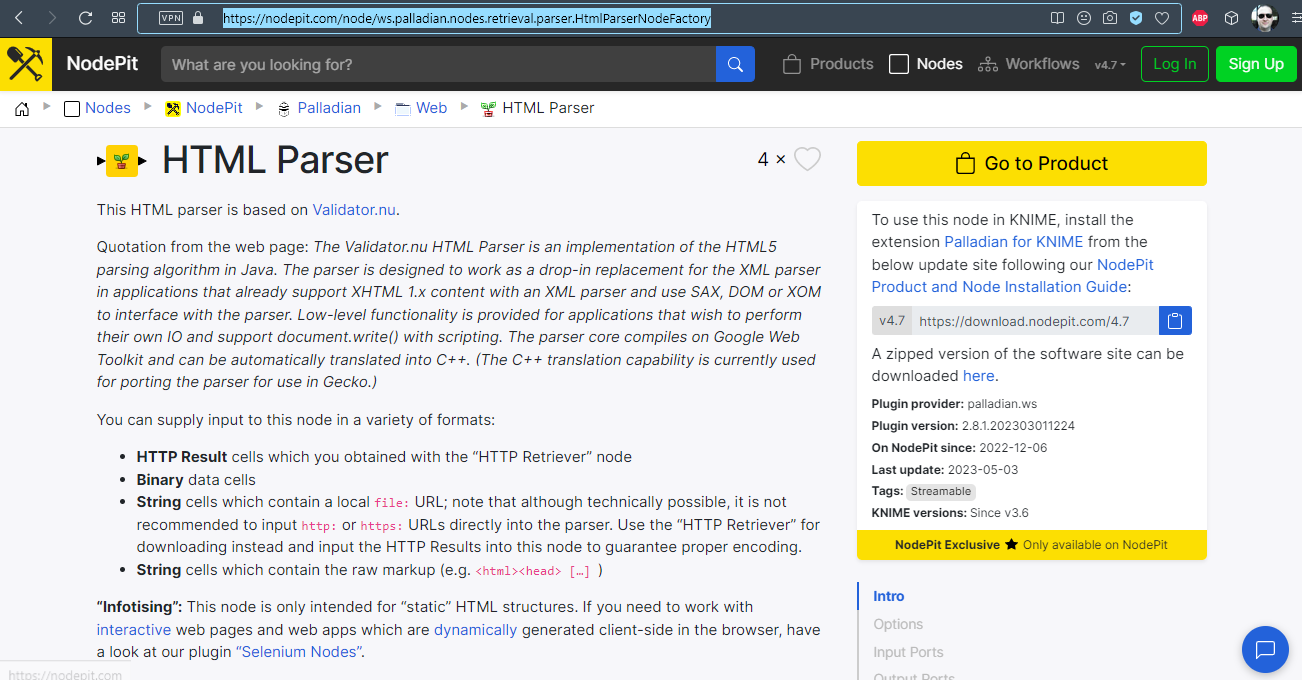Viewport: 1302px width, 680px height.
Task: Go to home via breadcrumb house icon
Action: 22,109
